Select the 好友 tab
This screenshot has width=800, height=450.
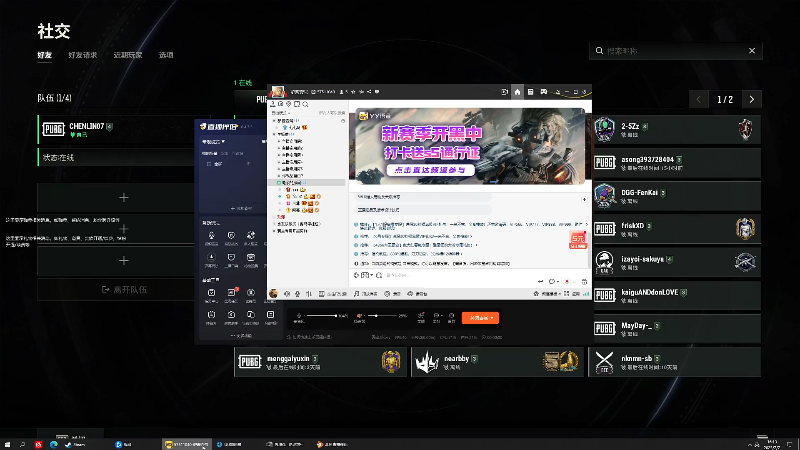coord(44,55)
